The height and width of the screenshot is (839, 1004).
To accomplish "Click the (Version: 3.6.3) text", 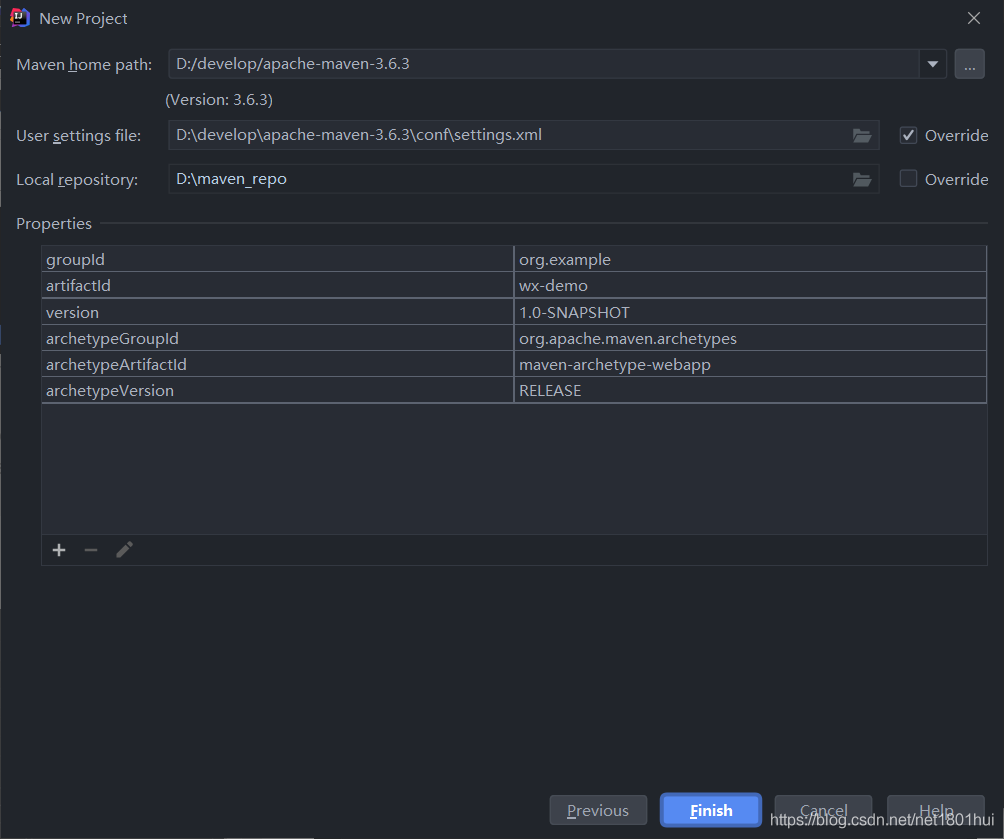I will (x=219, y=100).
